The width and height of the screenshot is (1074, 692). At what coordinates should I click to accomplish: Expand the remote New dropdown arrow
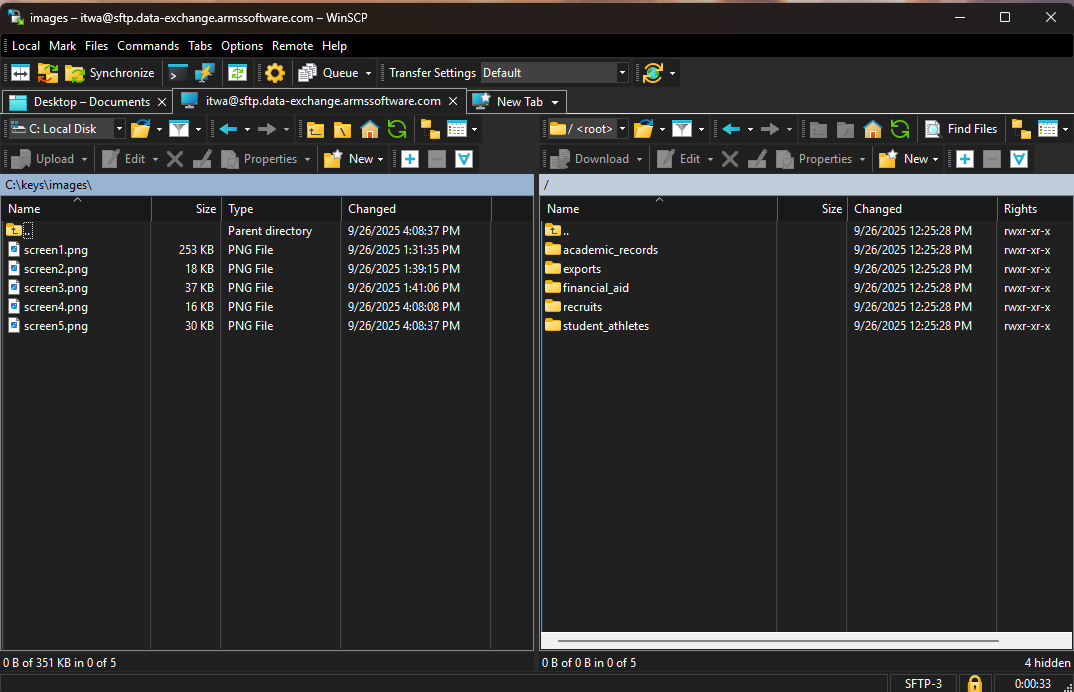click(x=935, y=159)
